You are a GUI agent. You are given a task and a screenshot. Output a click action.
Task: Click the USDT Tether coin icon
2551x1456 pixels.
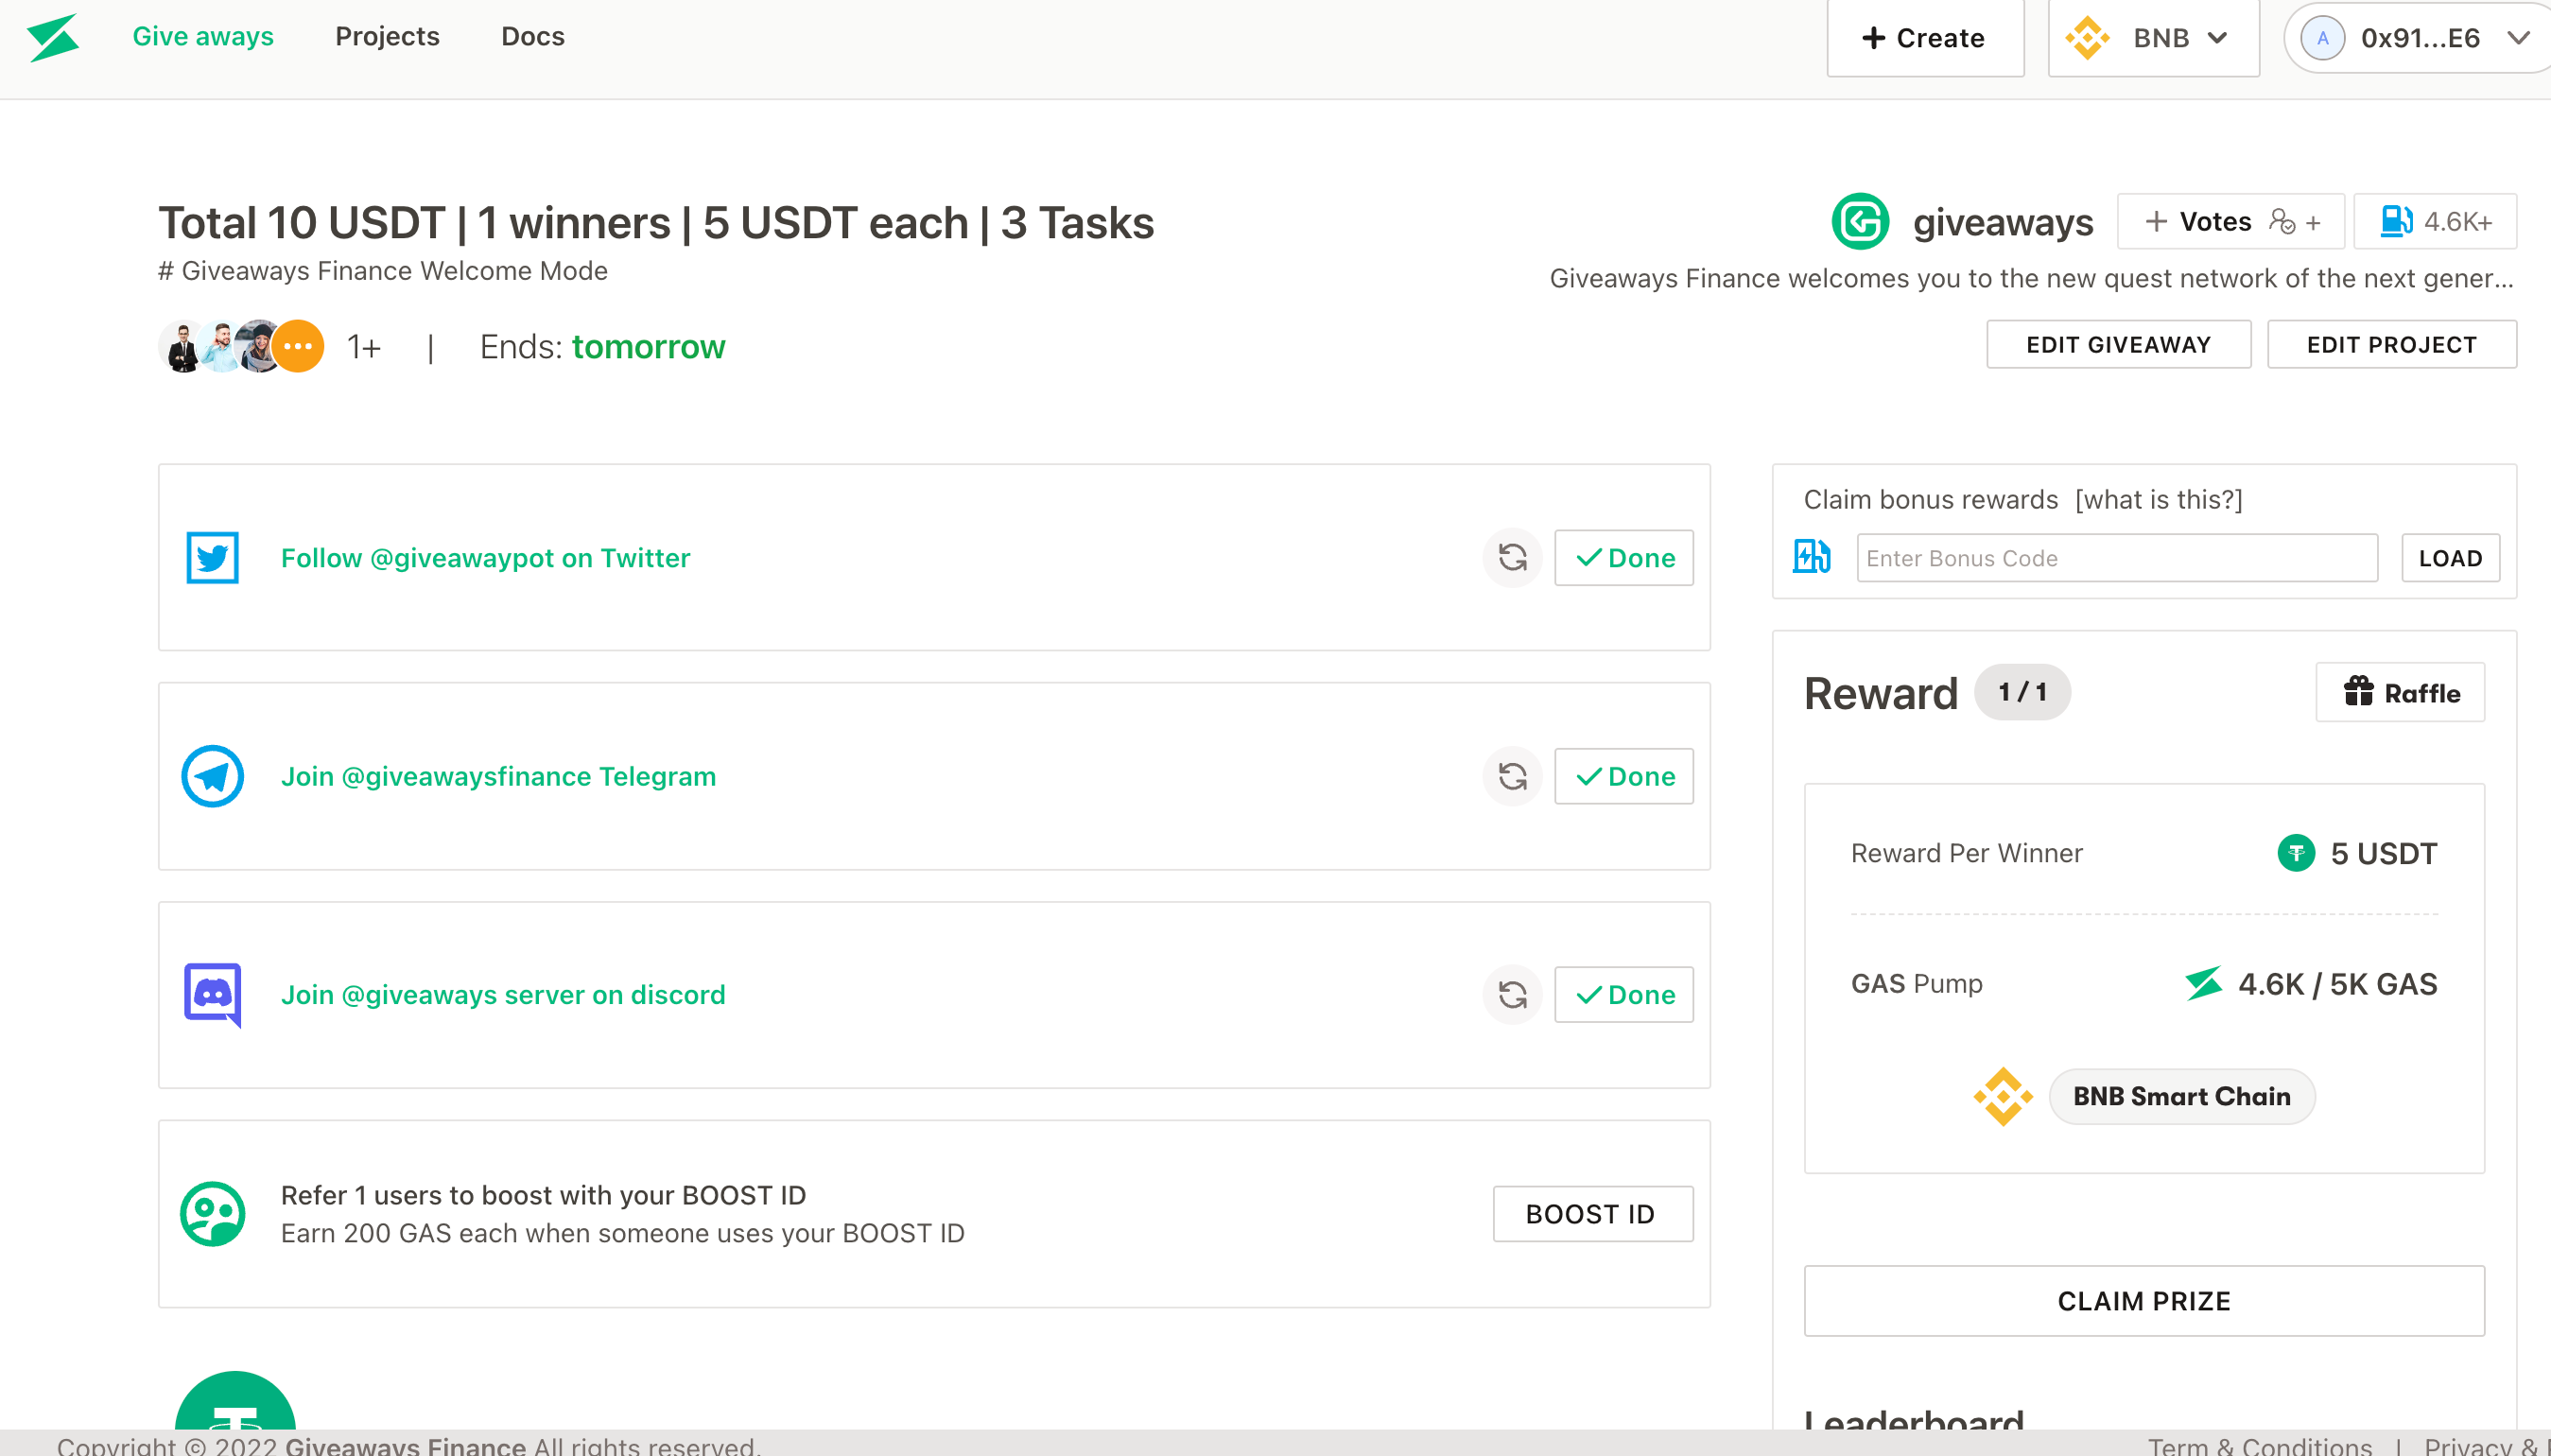2296,853
